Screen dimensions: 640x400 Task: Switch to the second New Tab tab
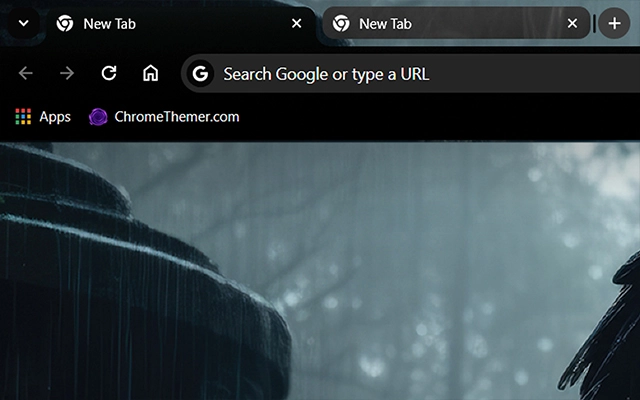tap(456, 24)
